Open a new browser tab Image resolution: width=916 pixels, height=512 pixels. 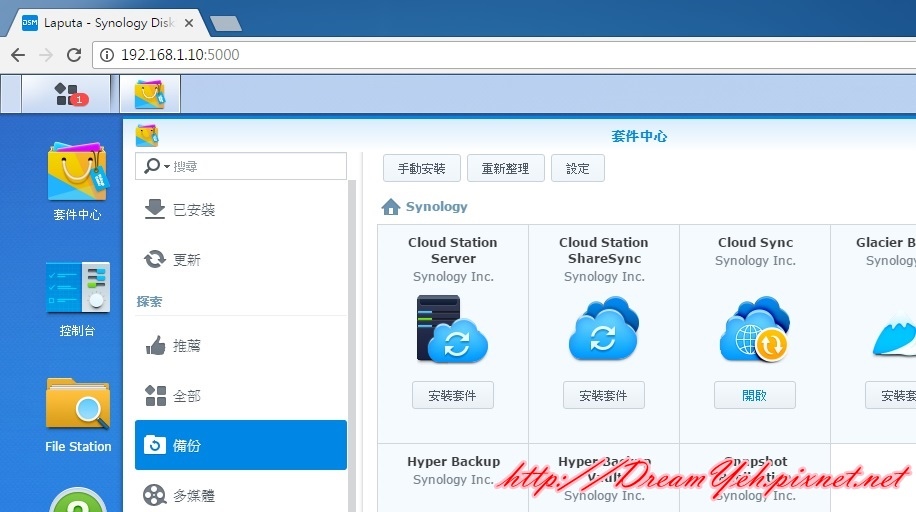226,23
